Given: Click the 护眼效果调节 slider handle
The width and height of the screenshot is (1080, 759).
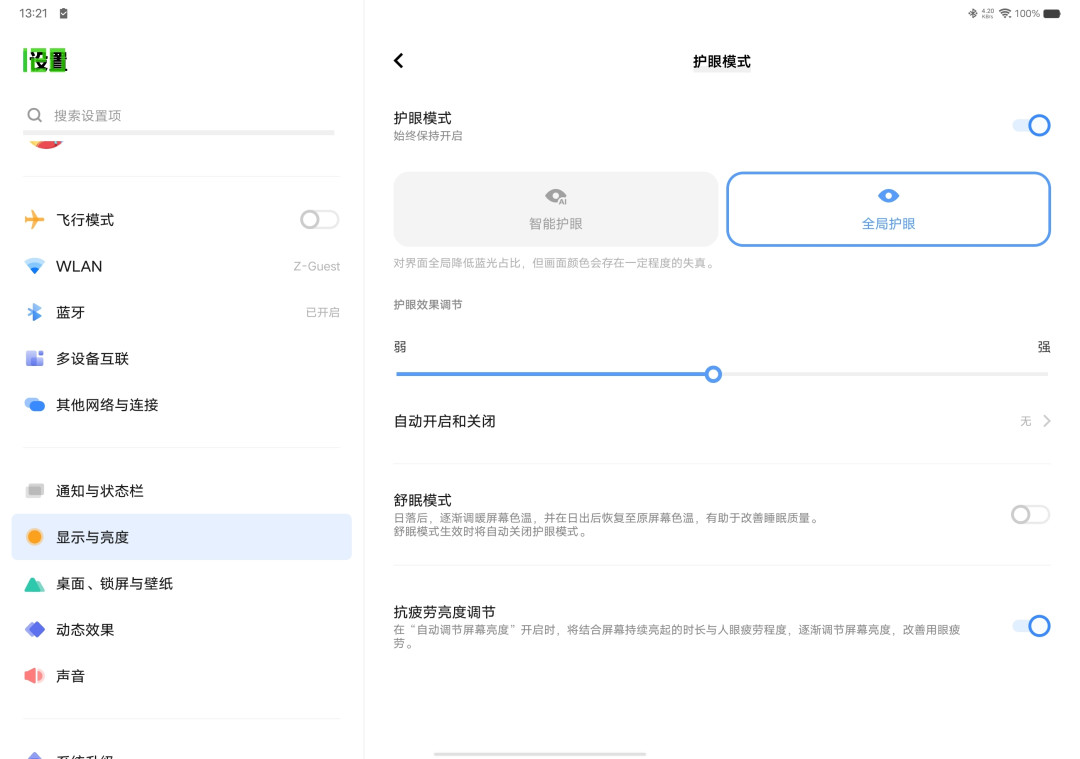Looking at the screenshot, I should pos(714,374).
